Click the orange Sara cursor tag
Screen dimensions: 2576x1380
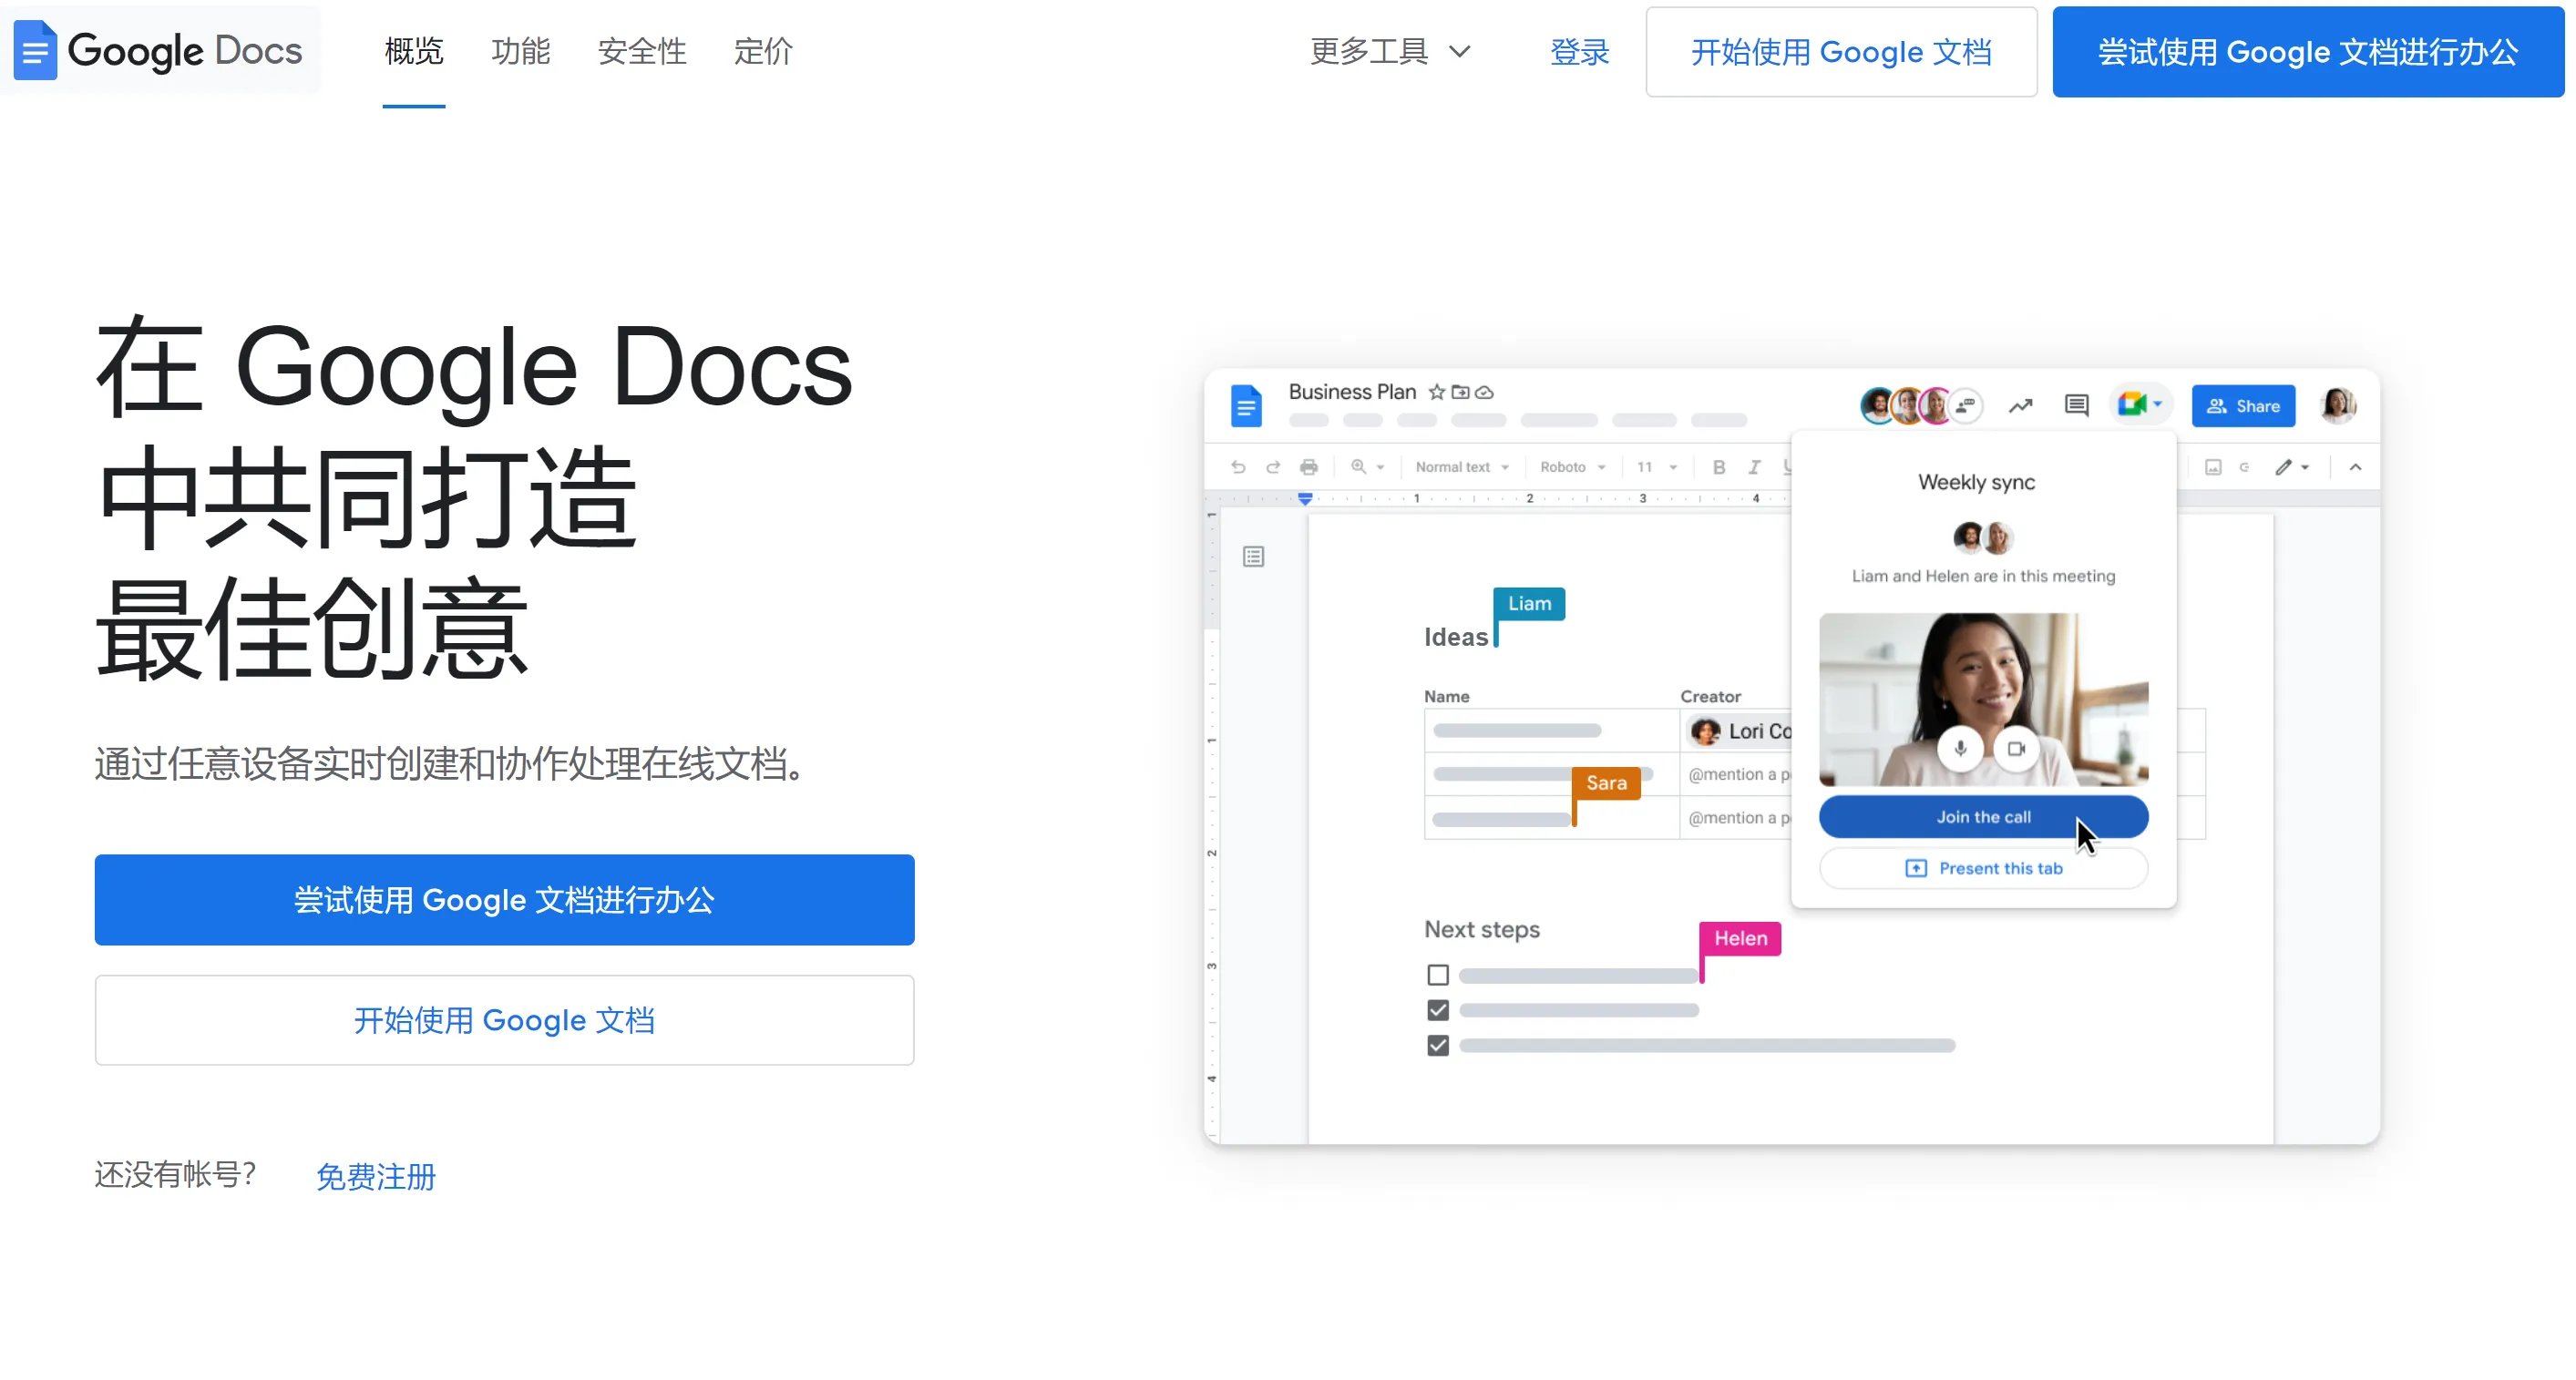(x=1606, y=783)
